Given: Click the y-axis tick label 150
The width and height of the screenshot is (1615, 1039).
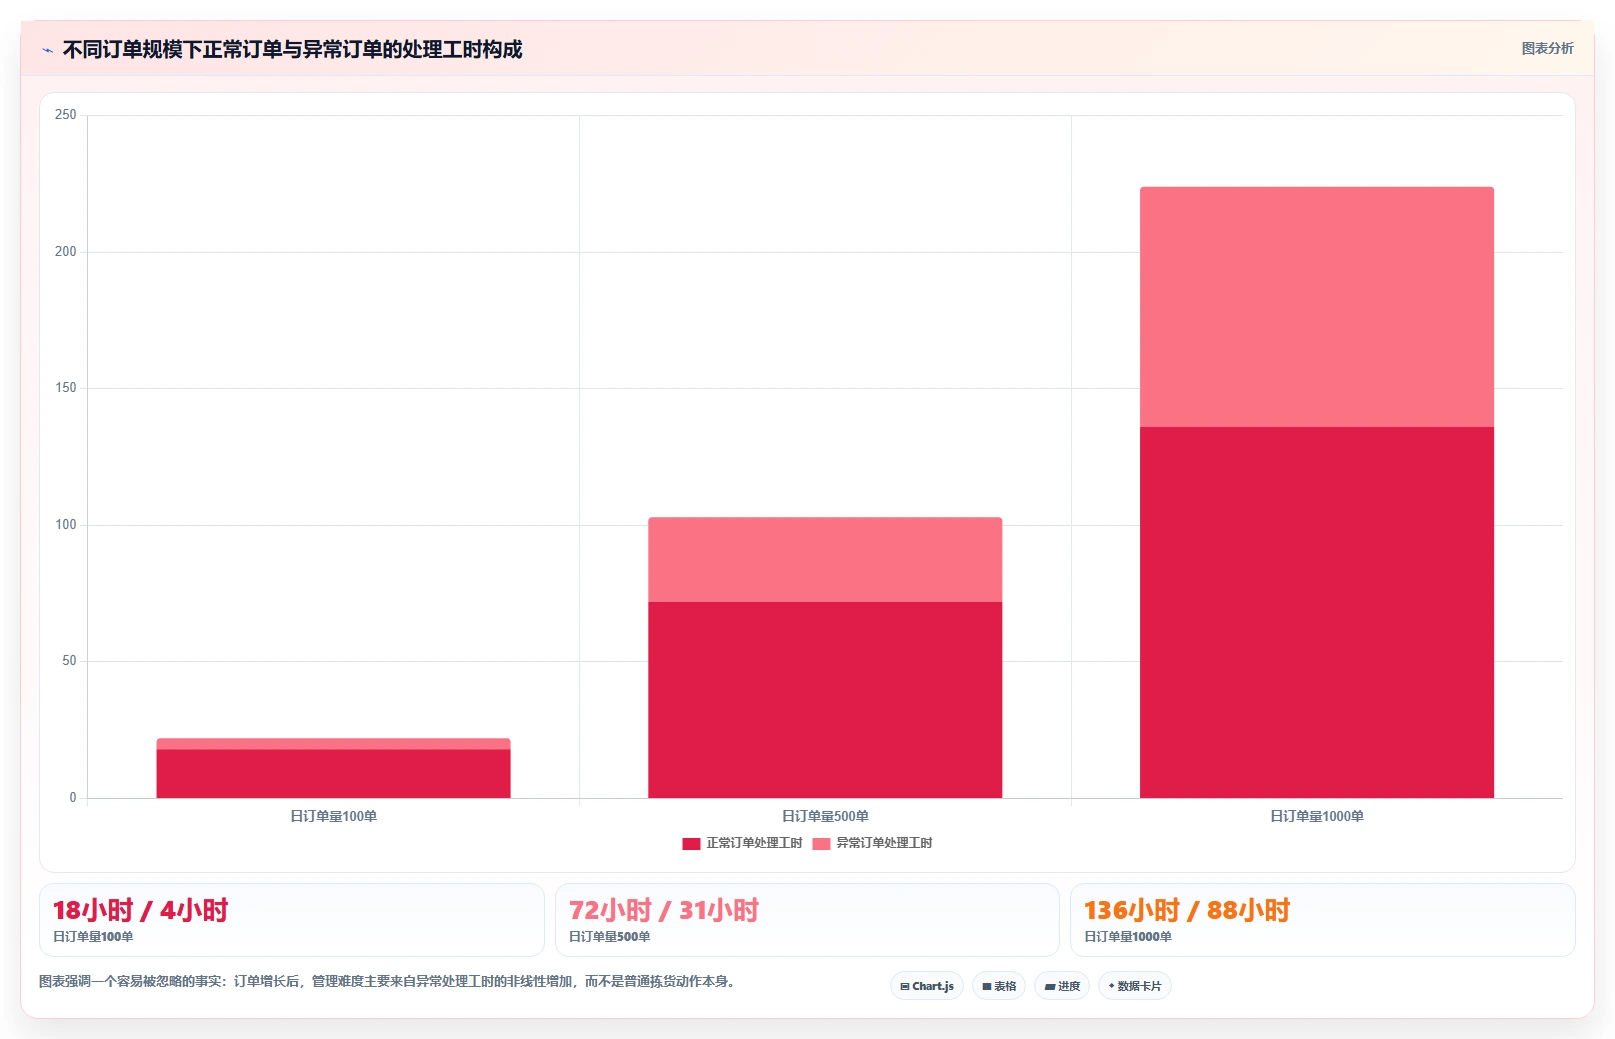Looking at the screenshot, I should [x=65, y=388].
